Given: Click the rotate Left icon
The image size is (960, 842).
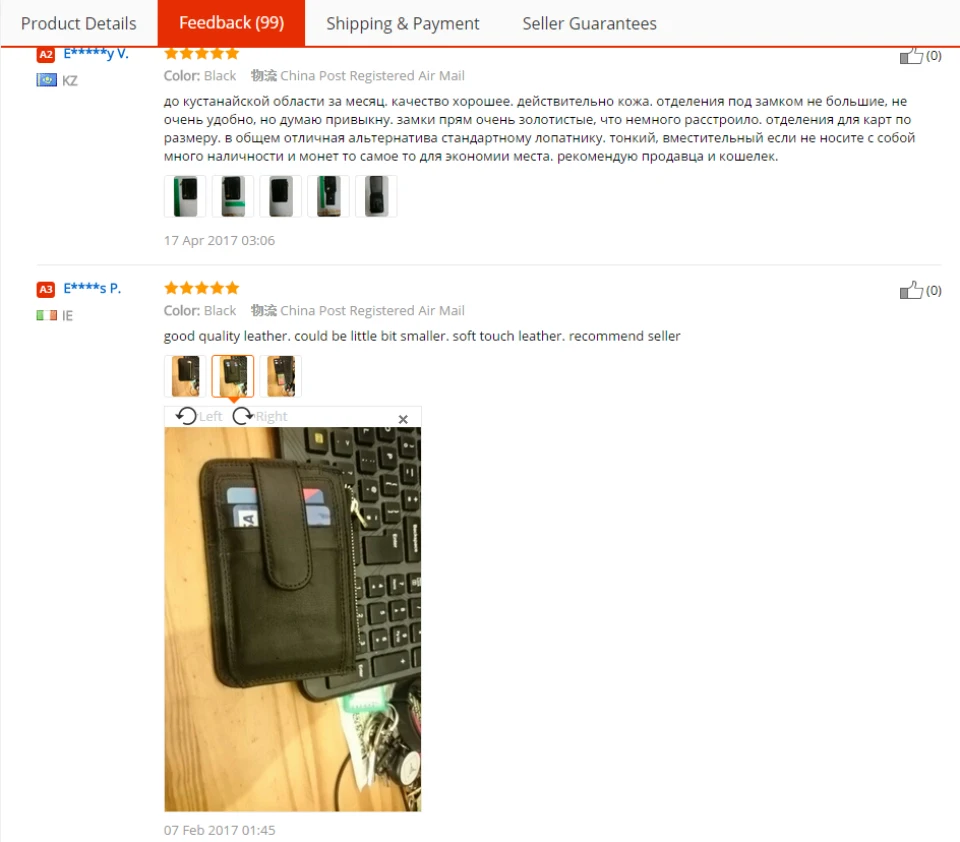Looking at the screenshot, I should [186, 416].
